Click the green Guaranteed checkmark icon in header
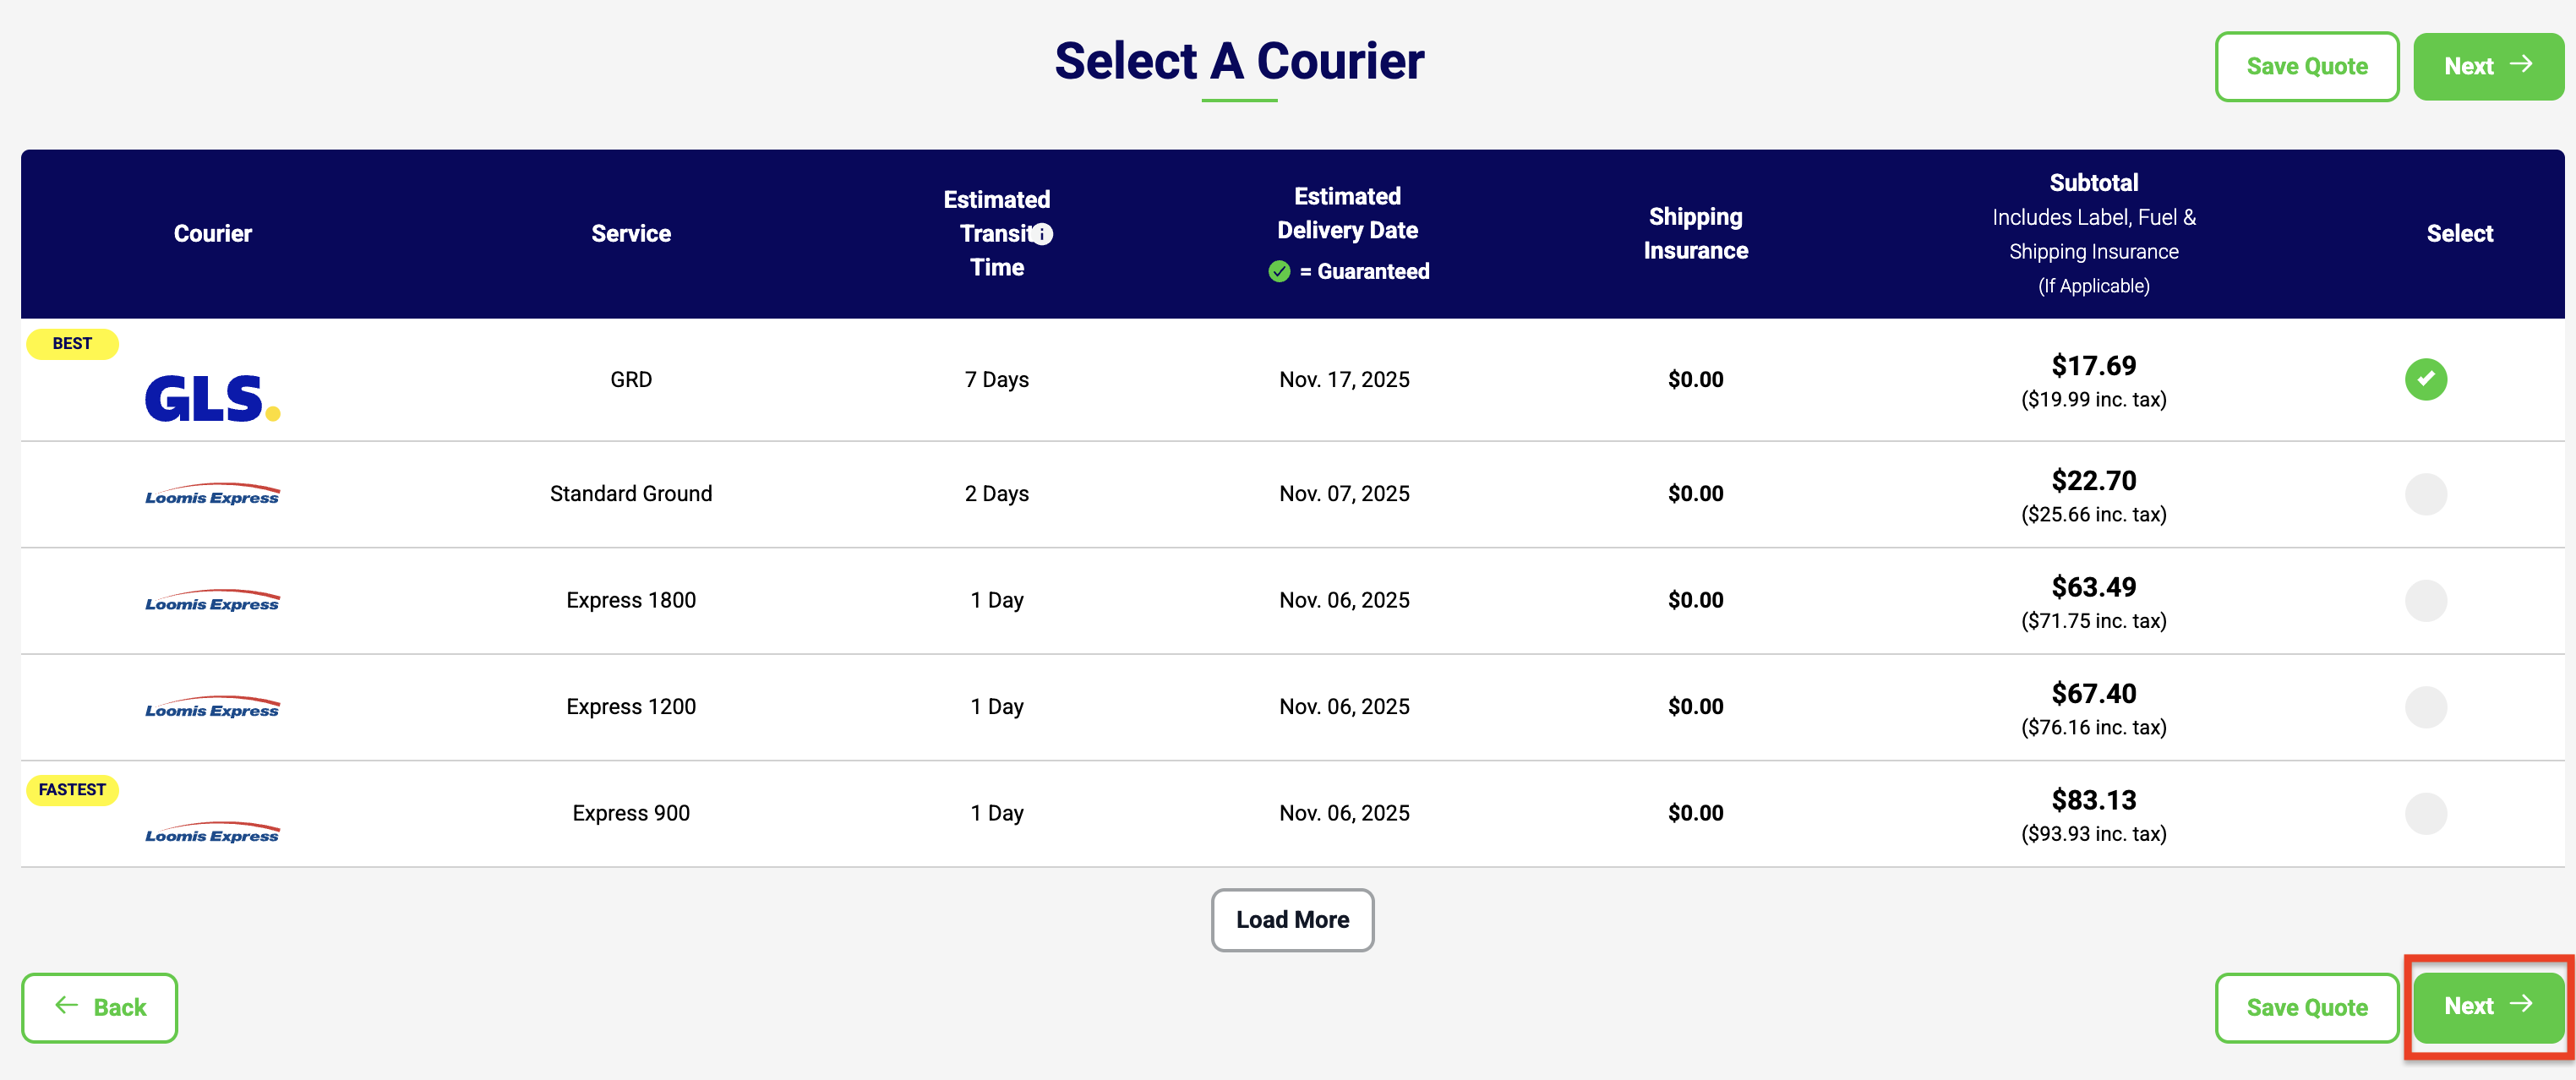Image resolution: width=2576 pixels, height=1080 pixels. pos(1279,271)
